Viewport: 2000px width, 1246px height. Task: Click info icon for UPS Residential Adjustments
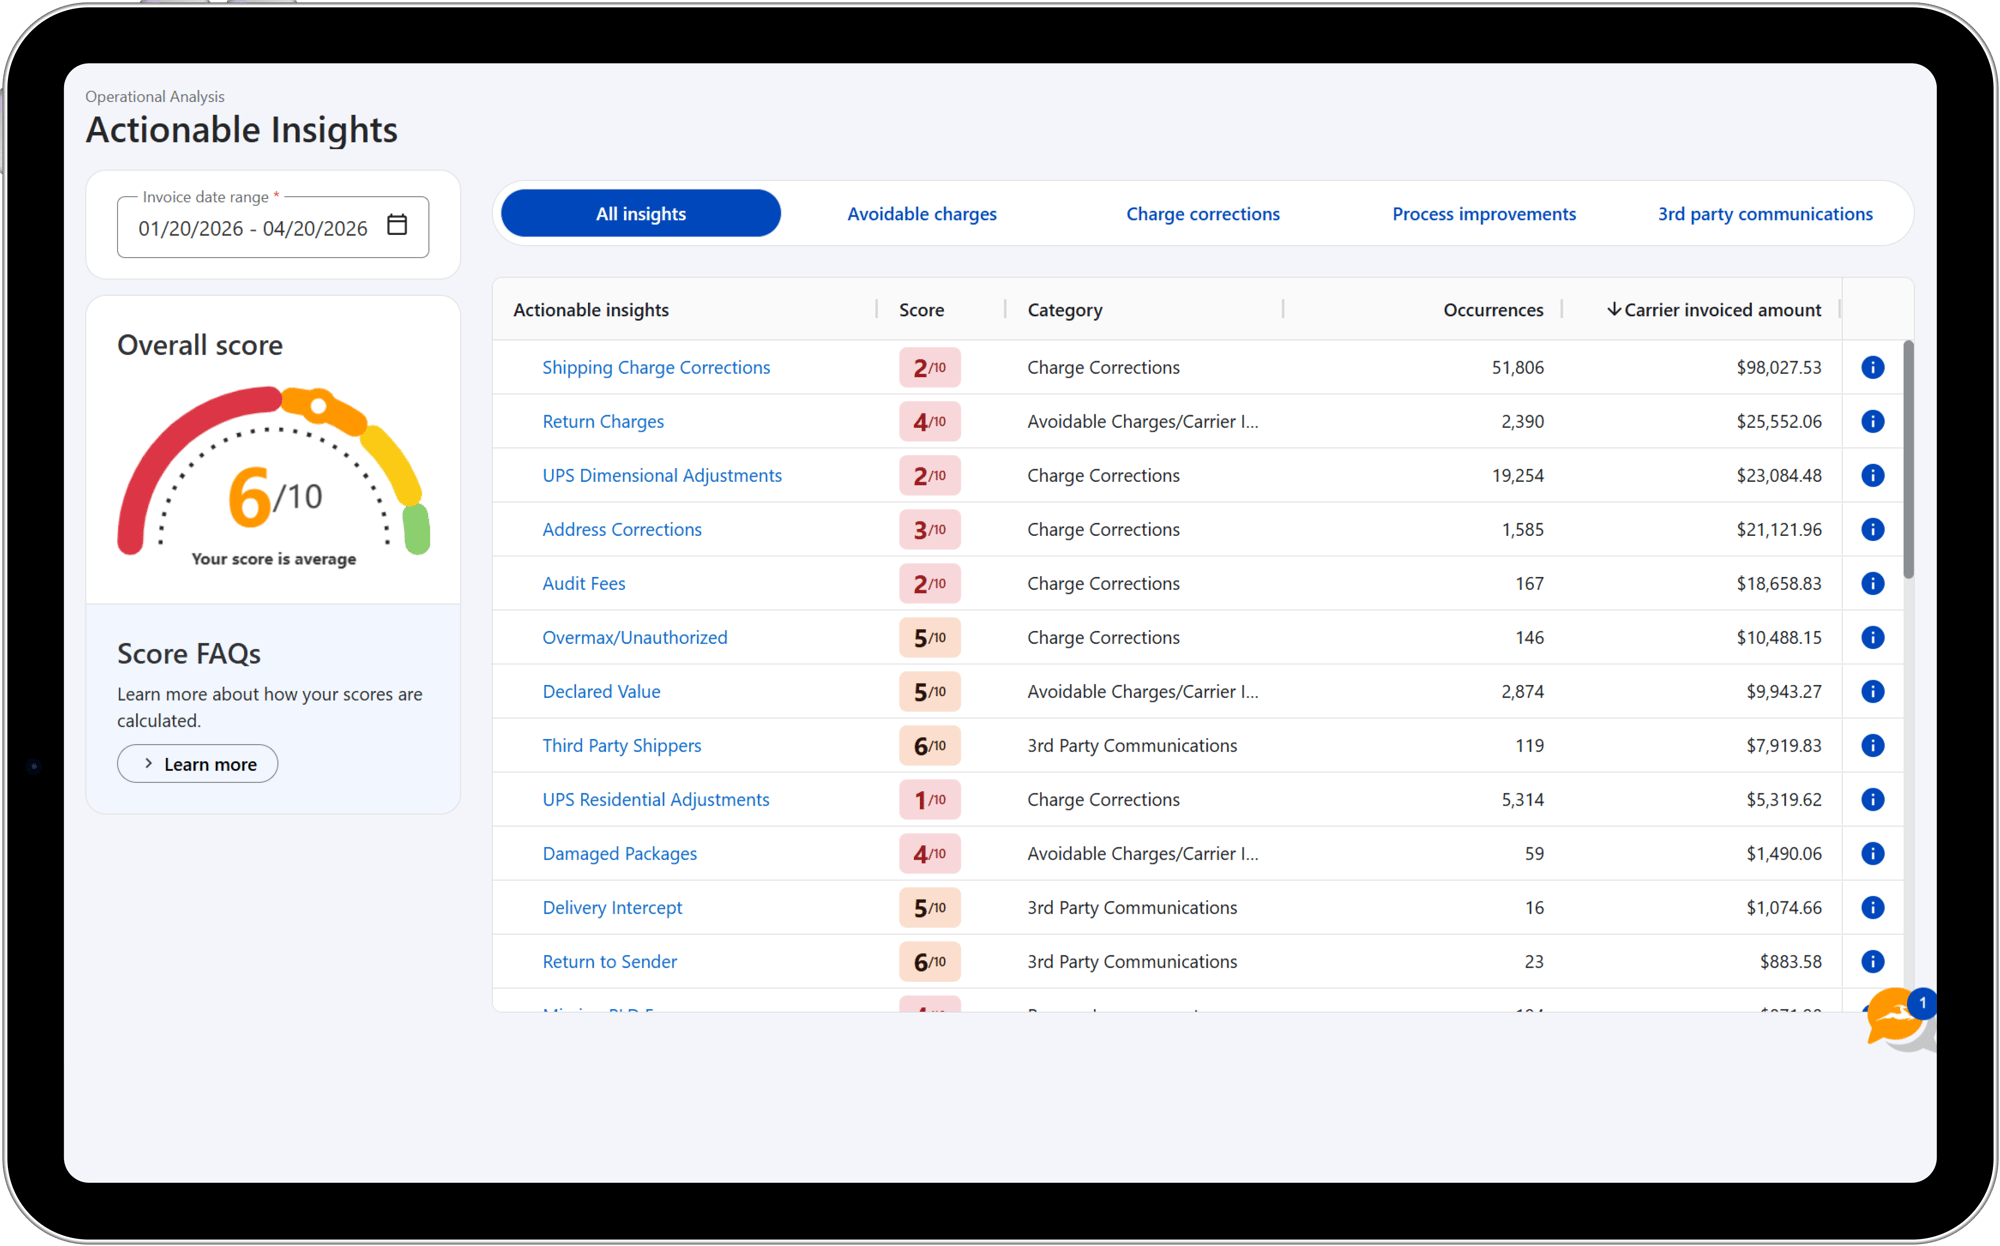click(1873, 799)
